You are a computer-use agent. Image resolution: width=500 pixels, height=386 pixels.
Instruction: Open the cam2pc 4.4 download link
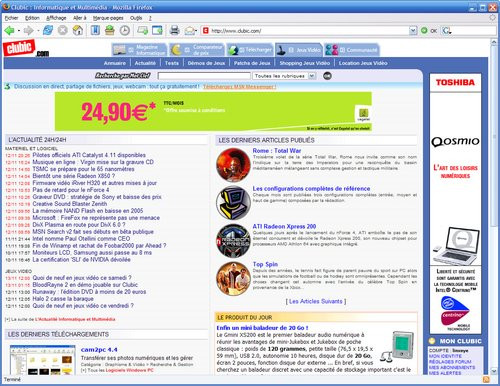point(99,350)
